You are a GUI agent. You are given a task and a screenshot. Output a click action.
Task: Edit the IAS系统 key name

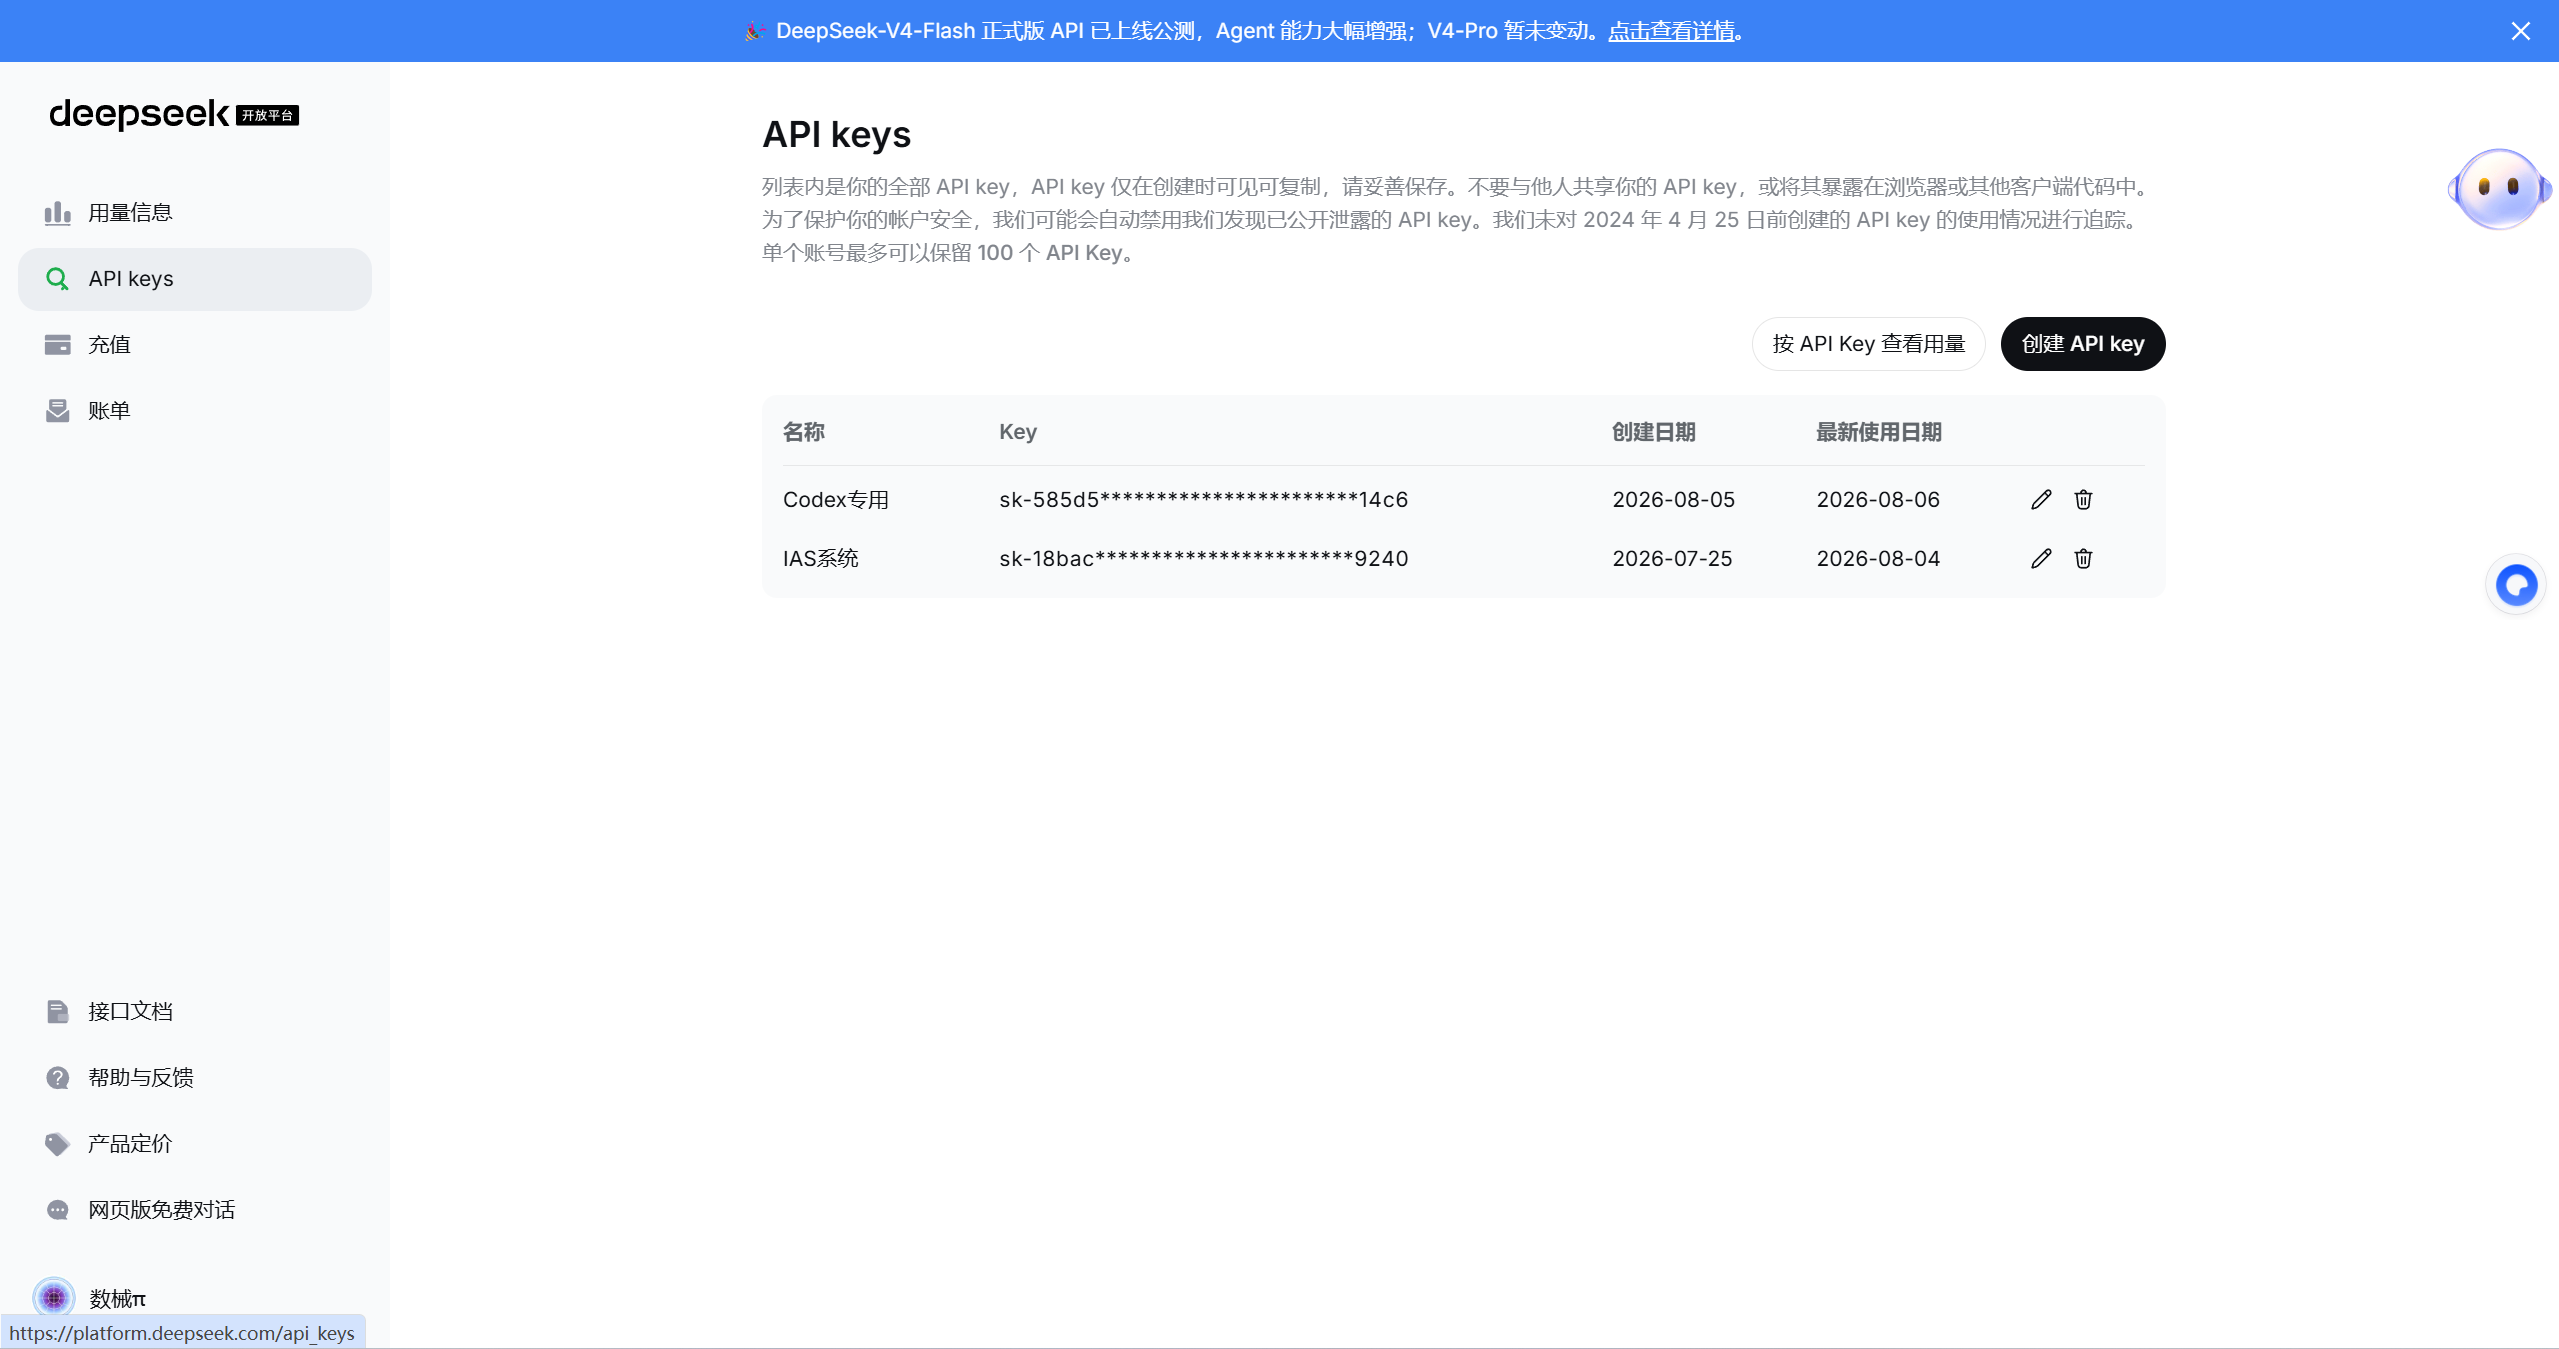(2041, 559)
